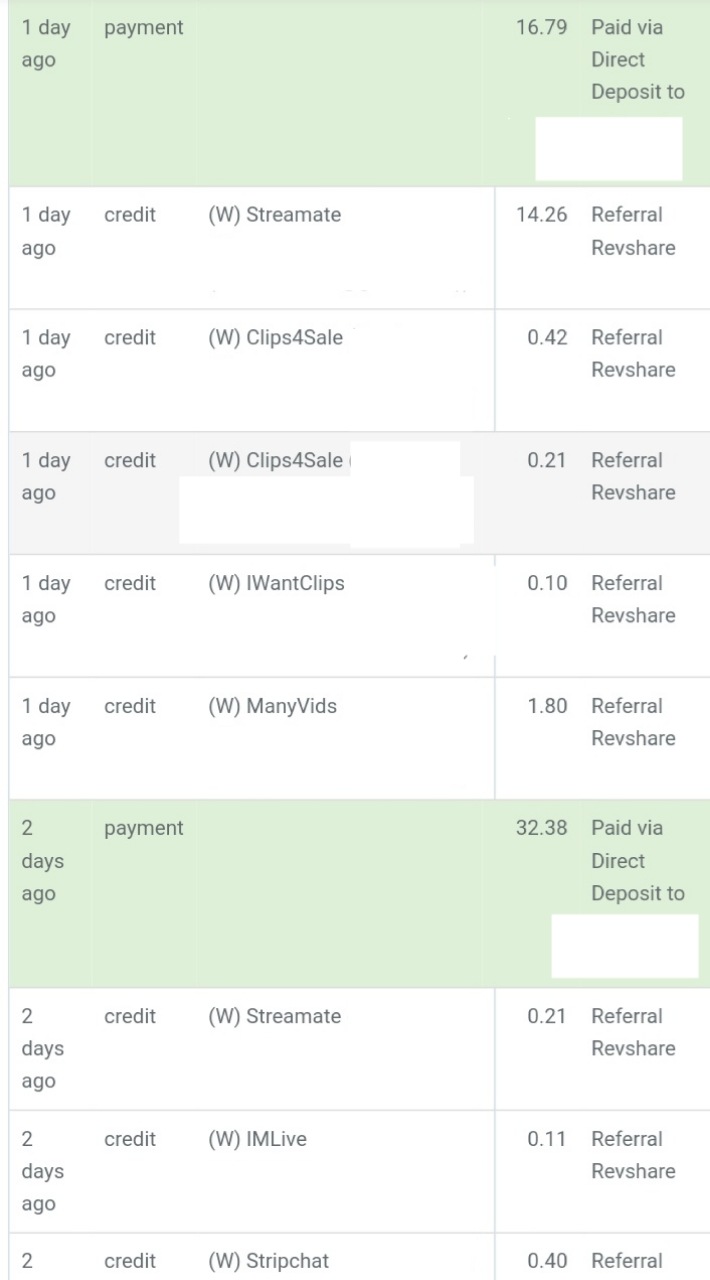The image size is (710, 1280).
Task: Click the 0.11 IMLive amount
Action: coord(547,1139)
